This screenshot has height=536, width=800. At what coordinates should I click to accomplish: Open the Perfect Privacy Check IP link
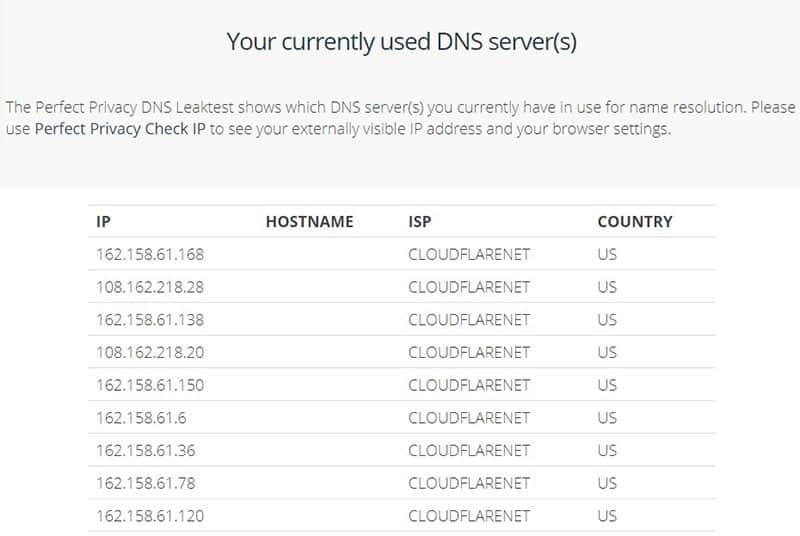(x=120, y=130)
